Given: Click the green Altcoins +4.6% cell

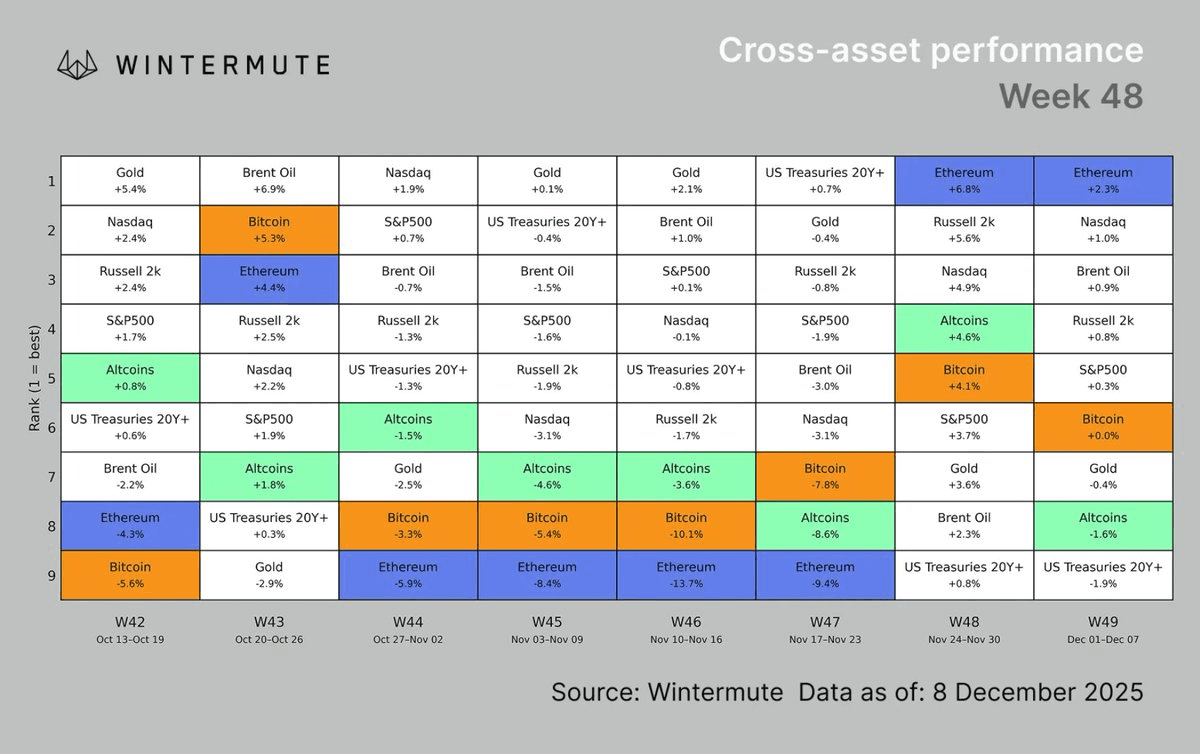Looking at the screenshot, I should pos(964,328).
